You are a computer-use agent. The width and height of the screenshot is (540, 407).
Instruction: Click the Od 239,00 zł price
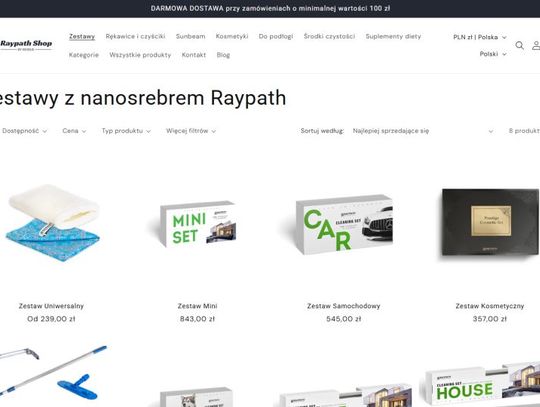(51, 319)
